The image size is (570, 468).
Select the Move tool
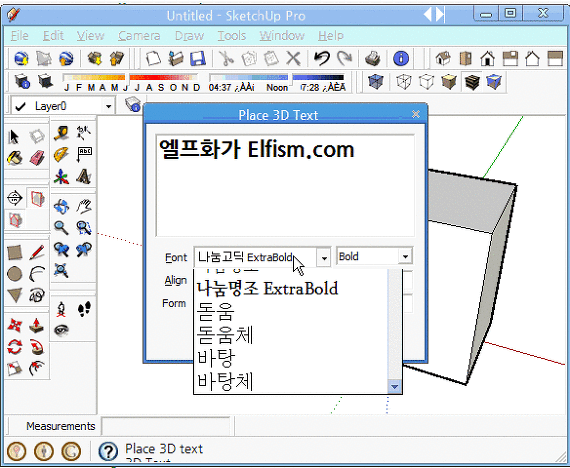pos(15,325)
